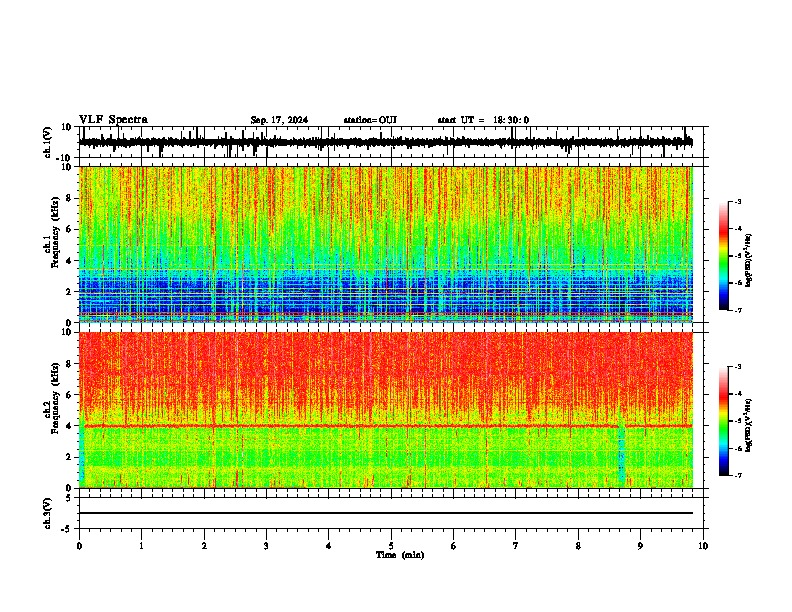The image size is (792, 612).
Task: Click the ch.1 color bar log(PSD) units label
Action: click(x=749, y=260)
